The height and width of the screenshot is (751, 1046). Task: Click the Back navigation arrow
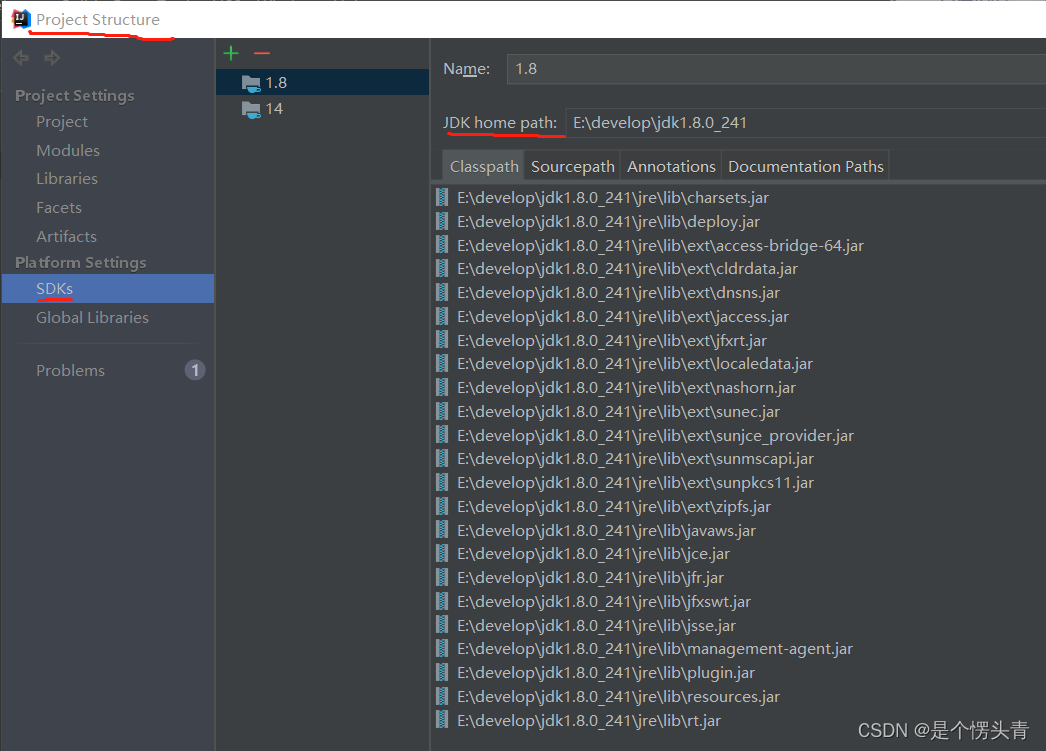tap(21, 58)
